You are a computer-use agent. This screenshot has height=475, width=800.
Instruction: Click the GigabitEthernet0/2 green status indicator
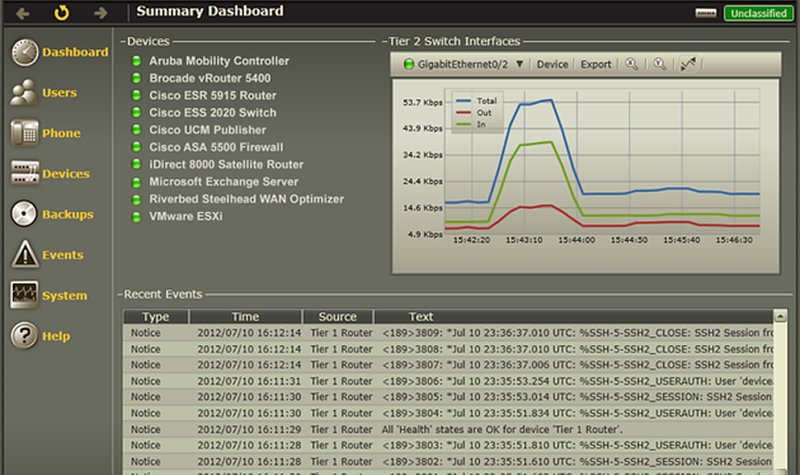point(409,64)
